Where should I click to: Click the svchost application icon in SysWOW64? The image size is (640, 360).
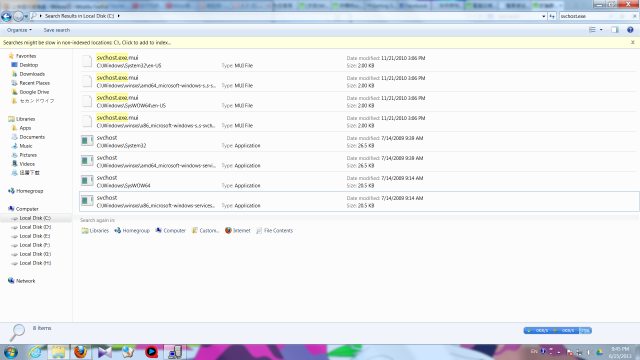click(87, 181)
